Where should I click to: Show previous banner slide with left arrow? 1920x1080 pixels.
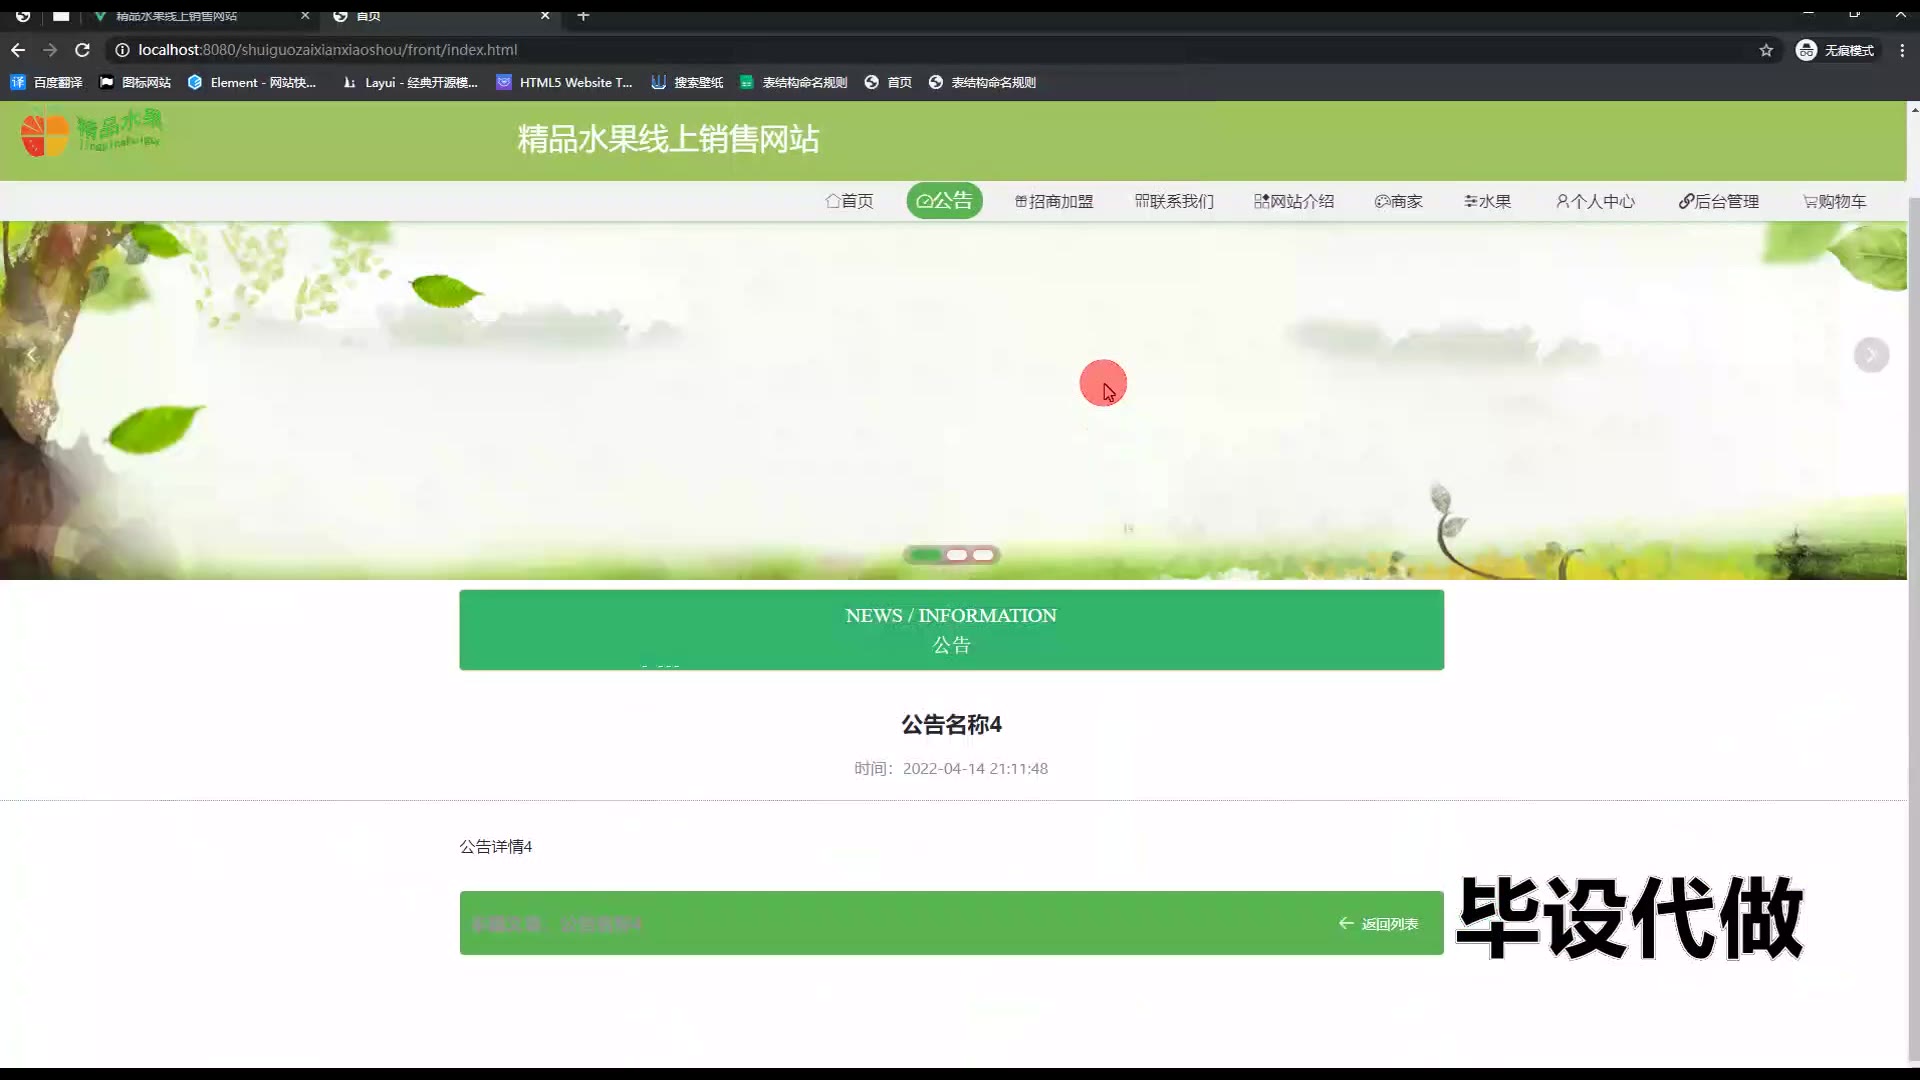click(x=32, y=355)
